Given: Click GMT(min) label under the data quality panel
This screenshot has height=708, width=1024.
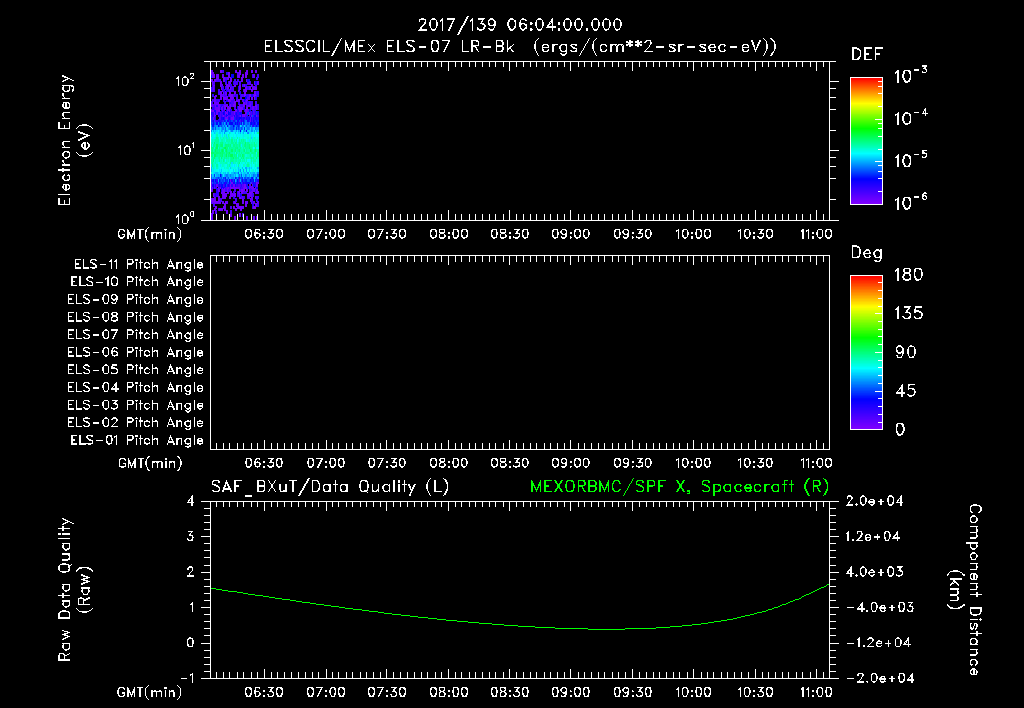Looking at the screenshot, I should (150, 692).
